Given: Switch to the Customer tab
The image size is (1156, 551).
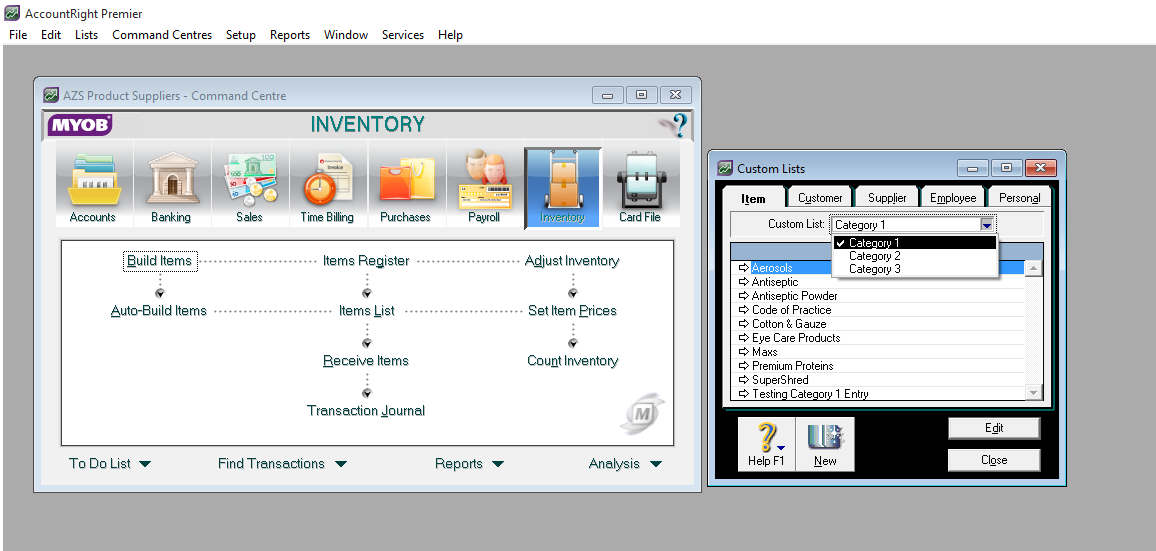Looking at the screenshot, I should [820, 198].
